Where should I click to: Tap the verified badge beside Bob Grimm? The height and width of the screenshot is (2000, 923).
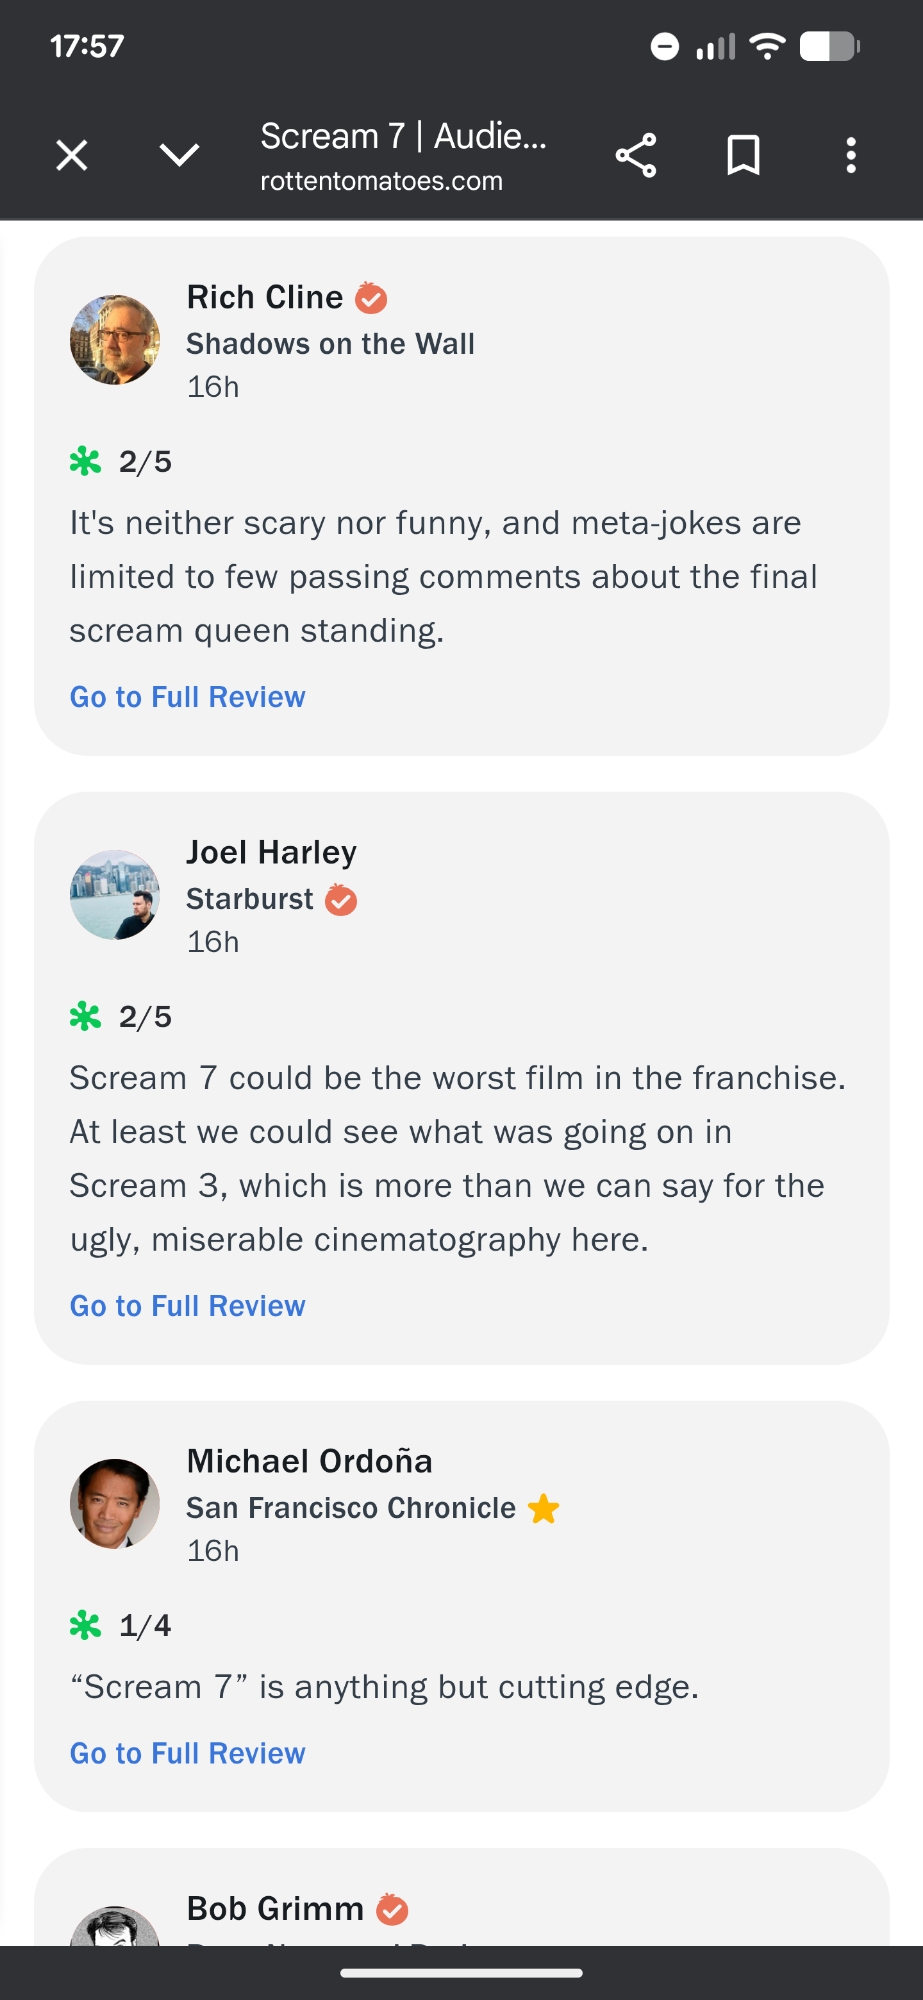(x=392, y=1909)
